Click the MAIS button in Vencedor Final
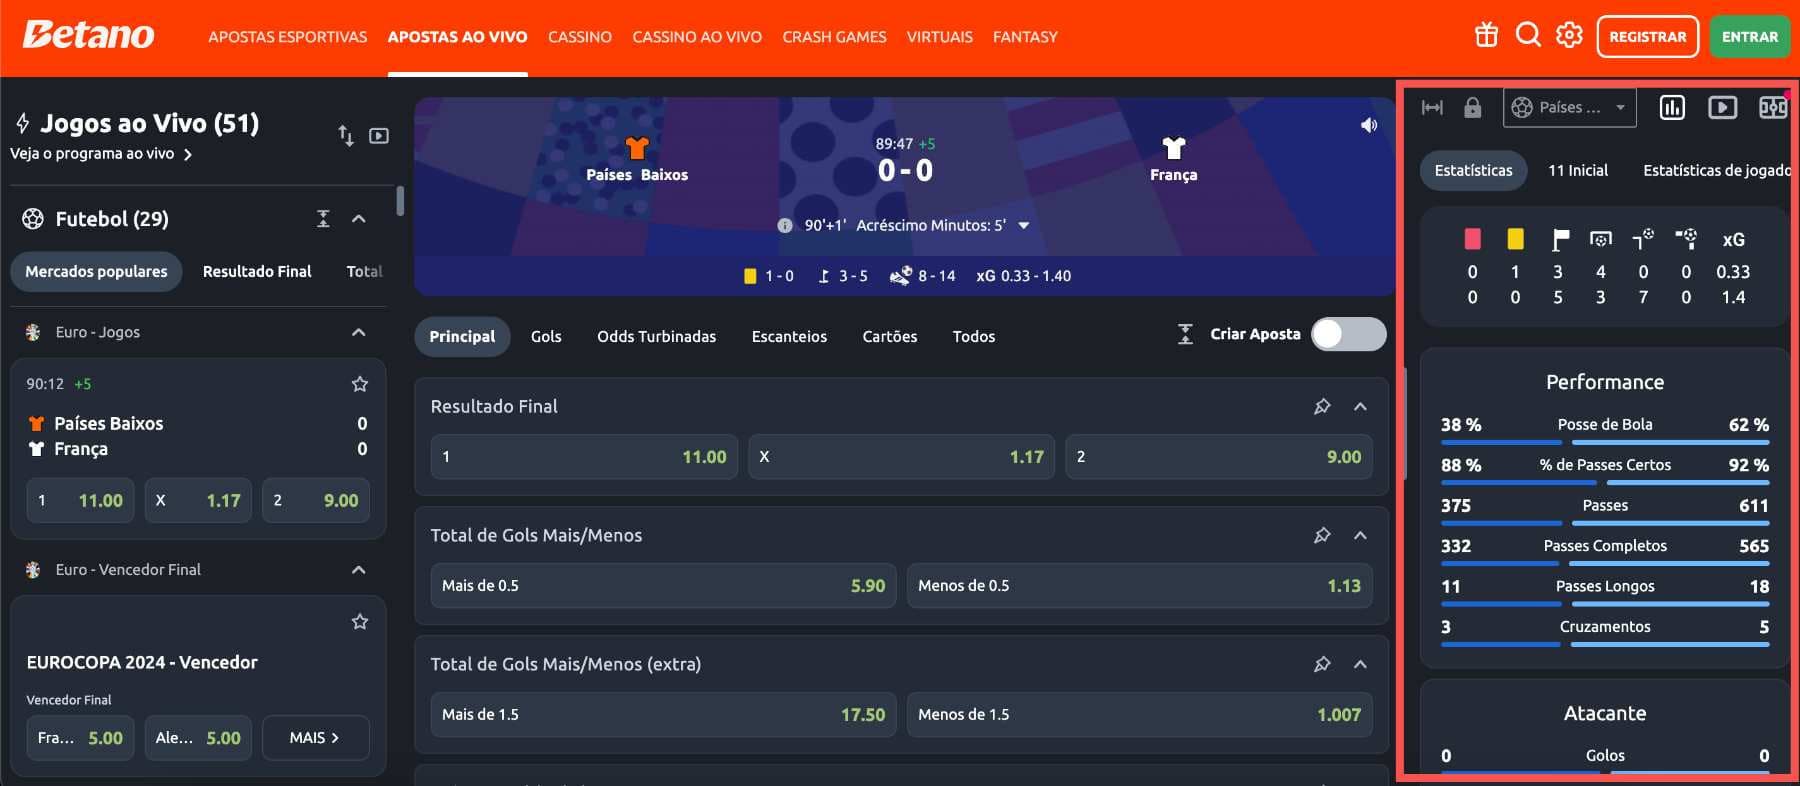The width and height of the screenshot is (1800, 786). (x=316, y=737)
